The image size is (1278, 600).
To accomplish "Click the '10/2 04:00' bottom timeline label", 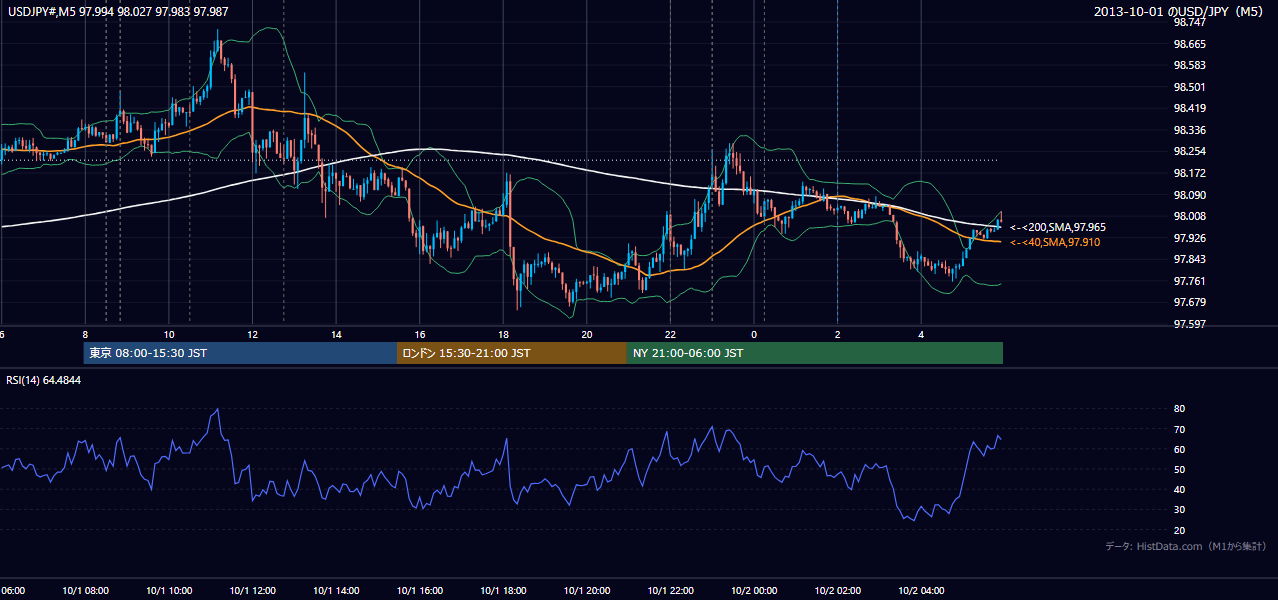I will tap(921, 590).
